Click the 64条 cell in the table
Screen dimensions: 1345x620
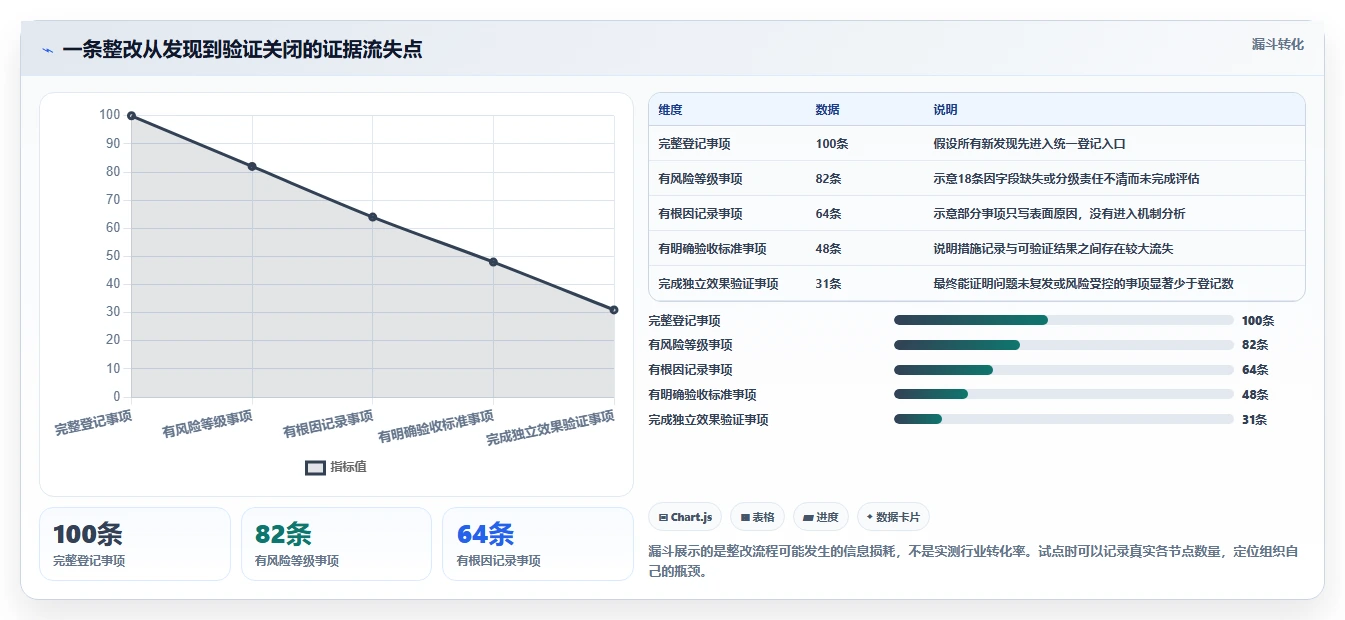click(828, 214)
